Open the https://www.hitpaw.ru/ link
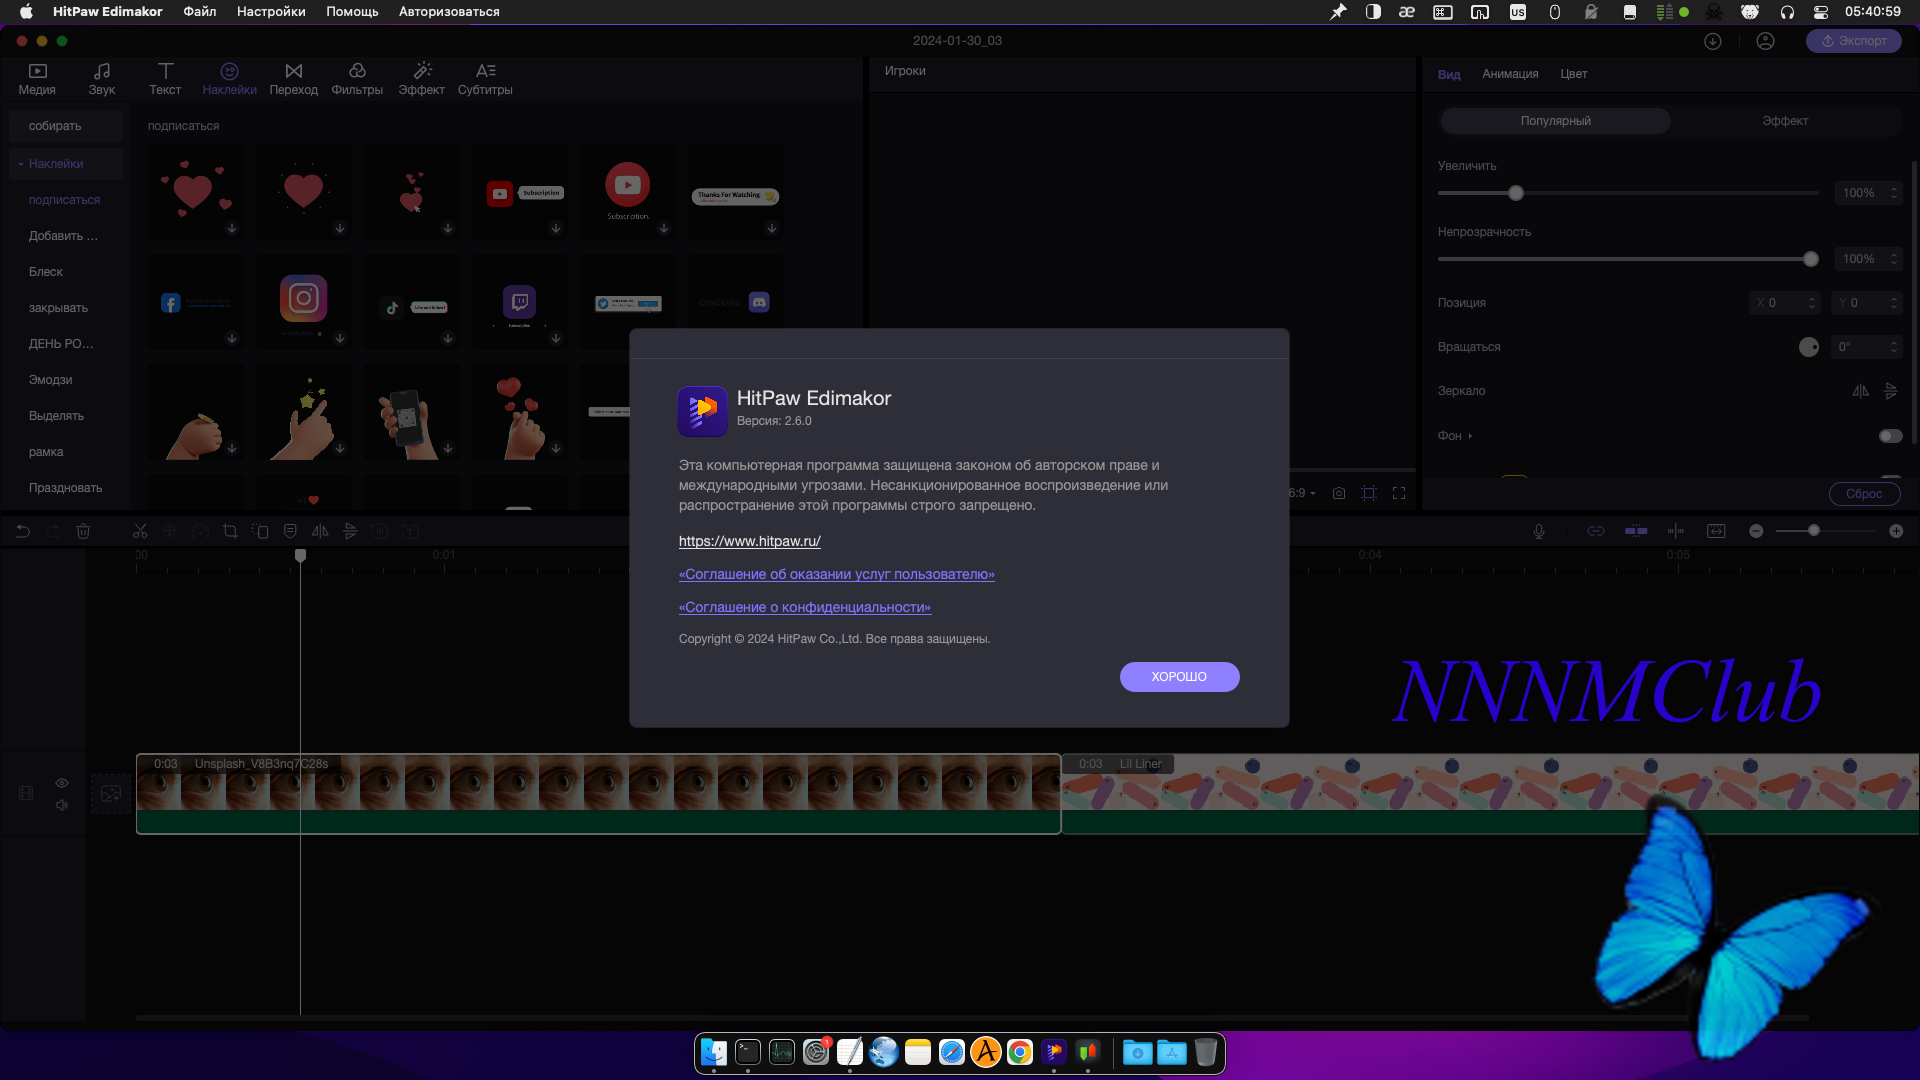Screen dimensions: 1920x1080 click(749, 541)
